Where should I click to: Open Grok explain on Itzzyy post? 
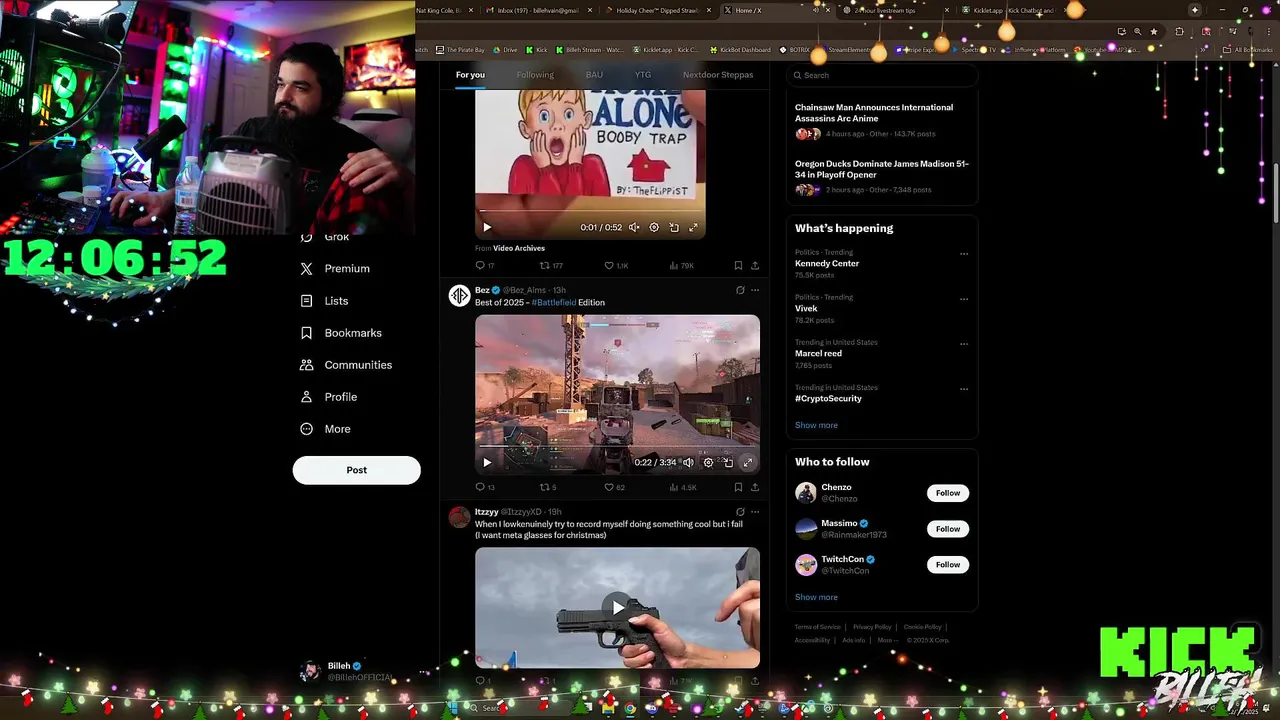tap(740, 512)
